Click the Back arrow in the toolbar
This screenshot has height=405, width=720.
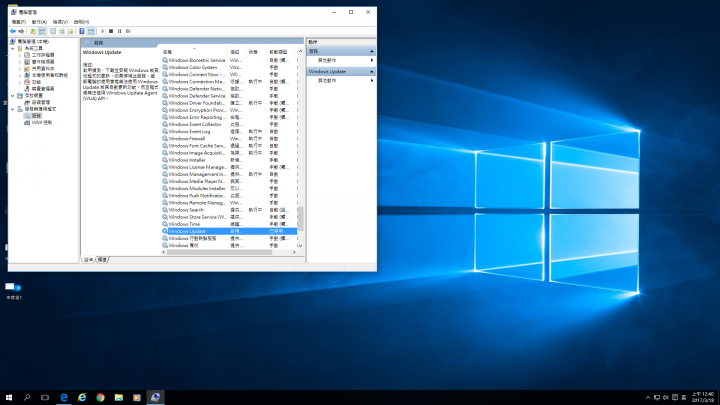13,31
